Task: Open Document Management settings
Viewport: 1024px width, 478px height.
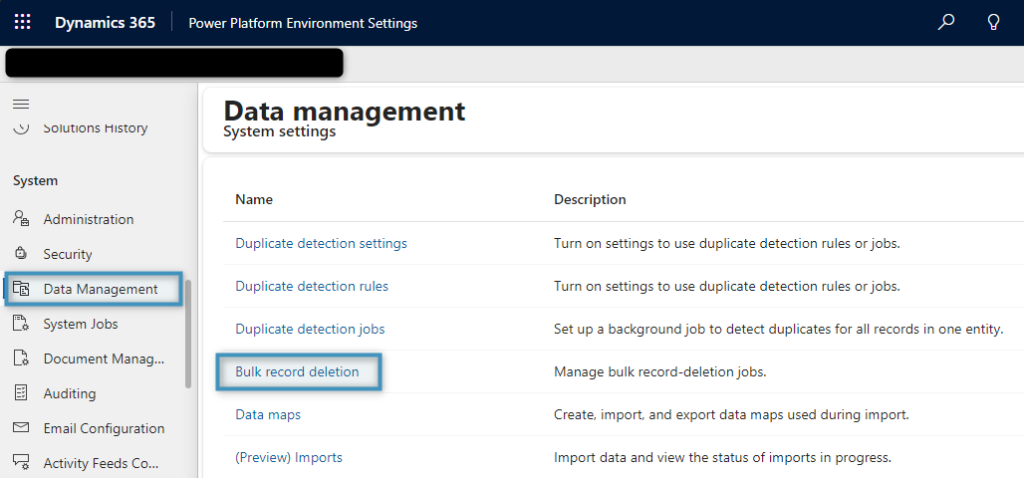Action: click(104, 358)
